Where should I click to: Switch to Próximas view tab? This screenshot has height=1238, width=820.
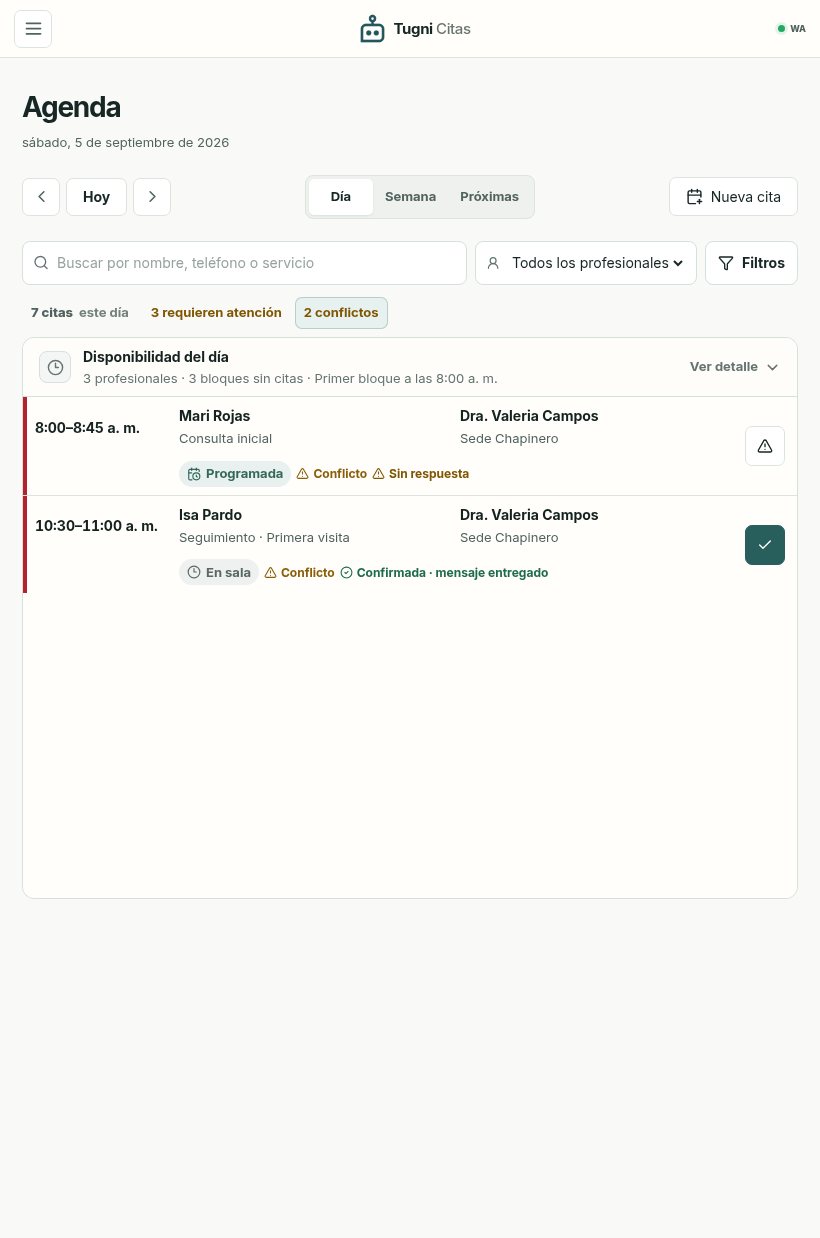(489, 197)
